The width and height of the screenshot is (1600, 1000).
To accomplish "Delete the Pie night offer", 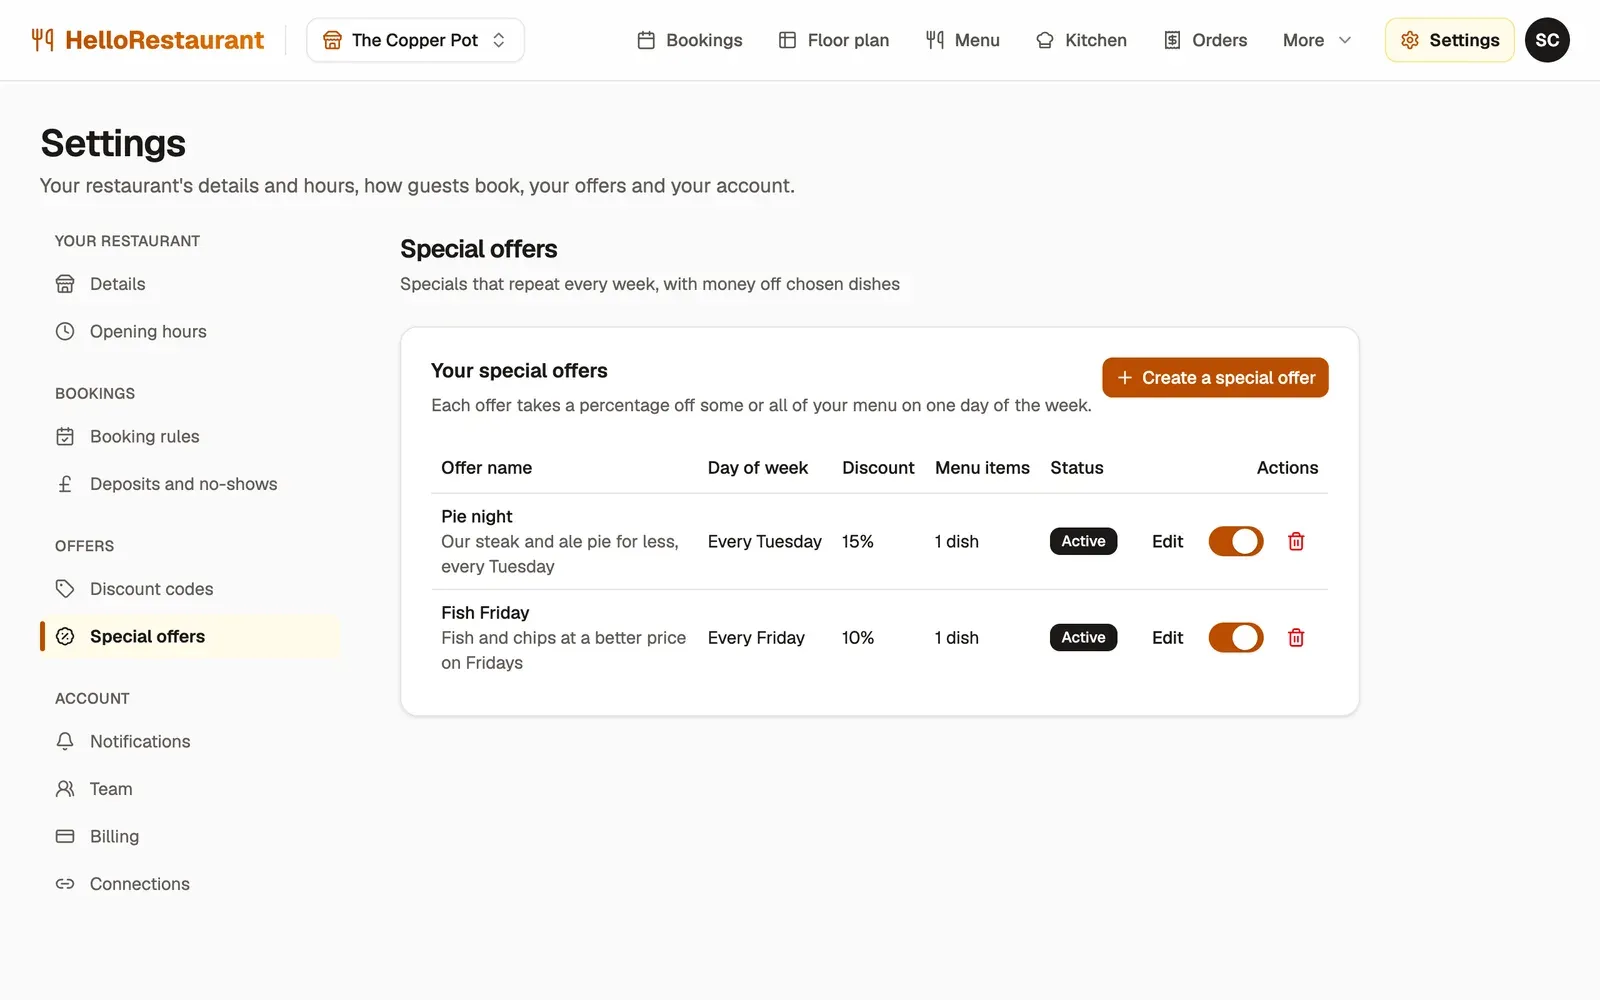I will pyautogui.click(x=1296, y=541).
